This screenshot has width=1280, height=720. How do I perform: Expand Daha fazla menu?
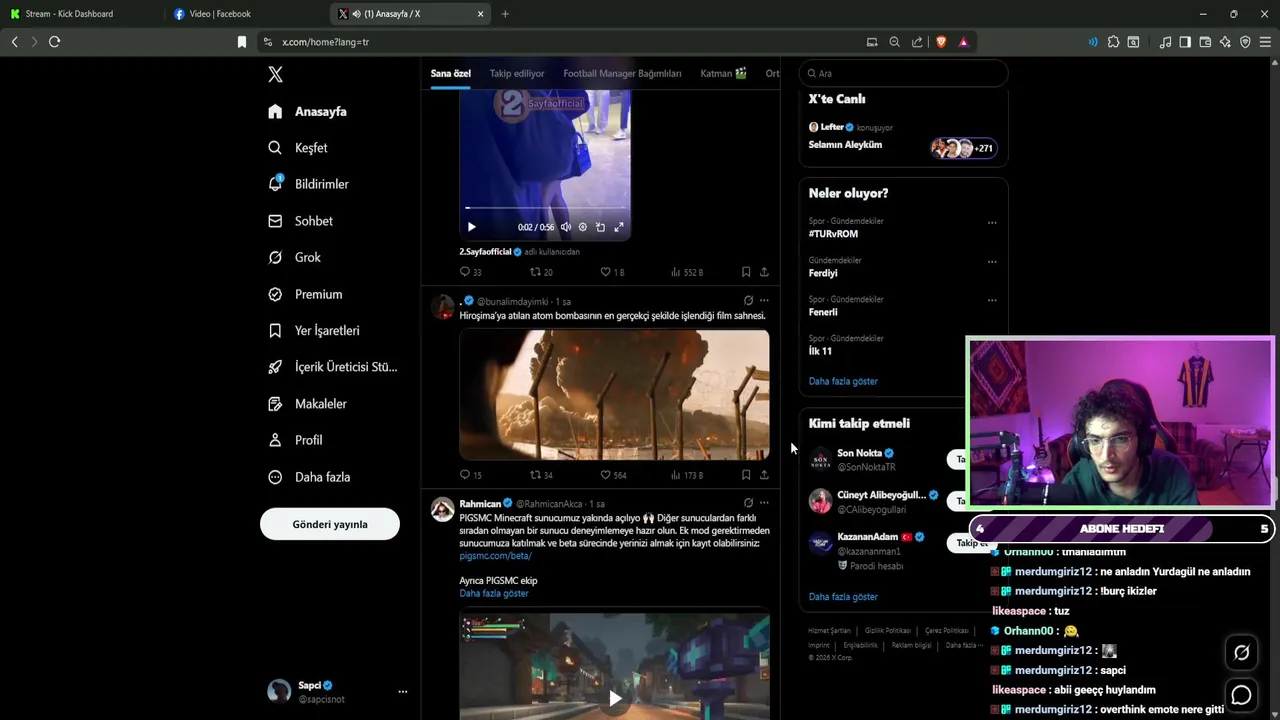(x=309, y=477)
